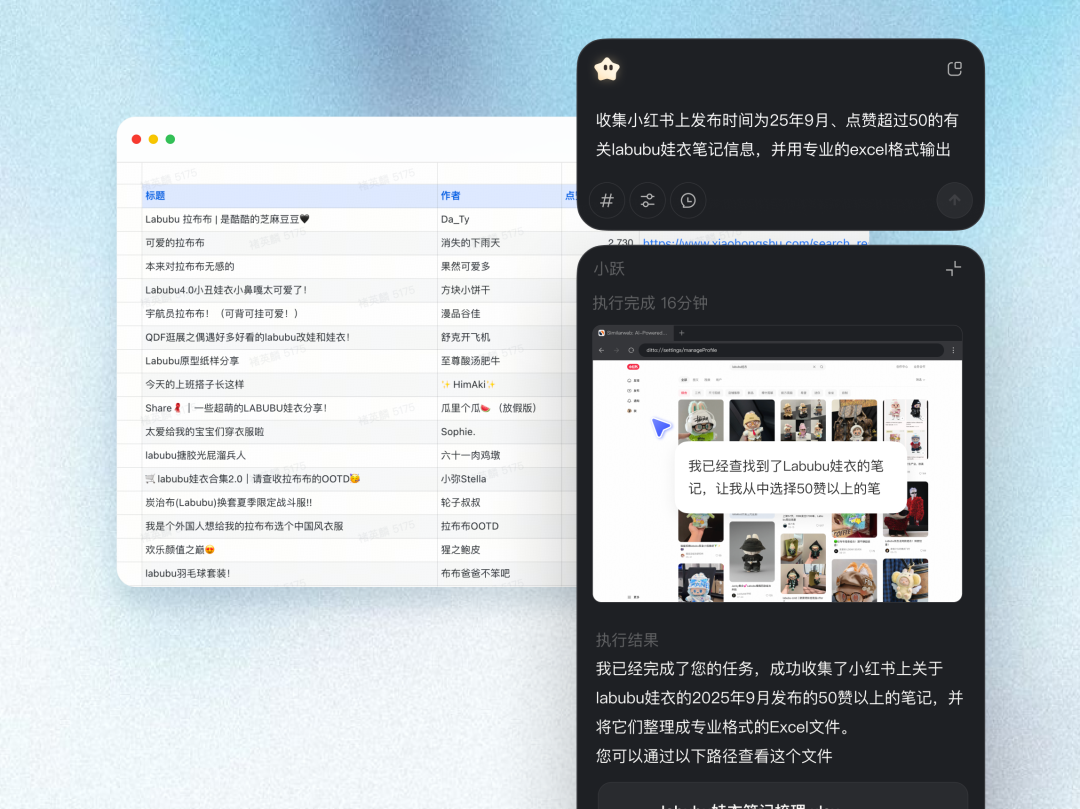The height and width of the screenshot is (809, 1080).
Task: Click the reload icon in the embedded browser
Action: pos(631,350)
